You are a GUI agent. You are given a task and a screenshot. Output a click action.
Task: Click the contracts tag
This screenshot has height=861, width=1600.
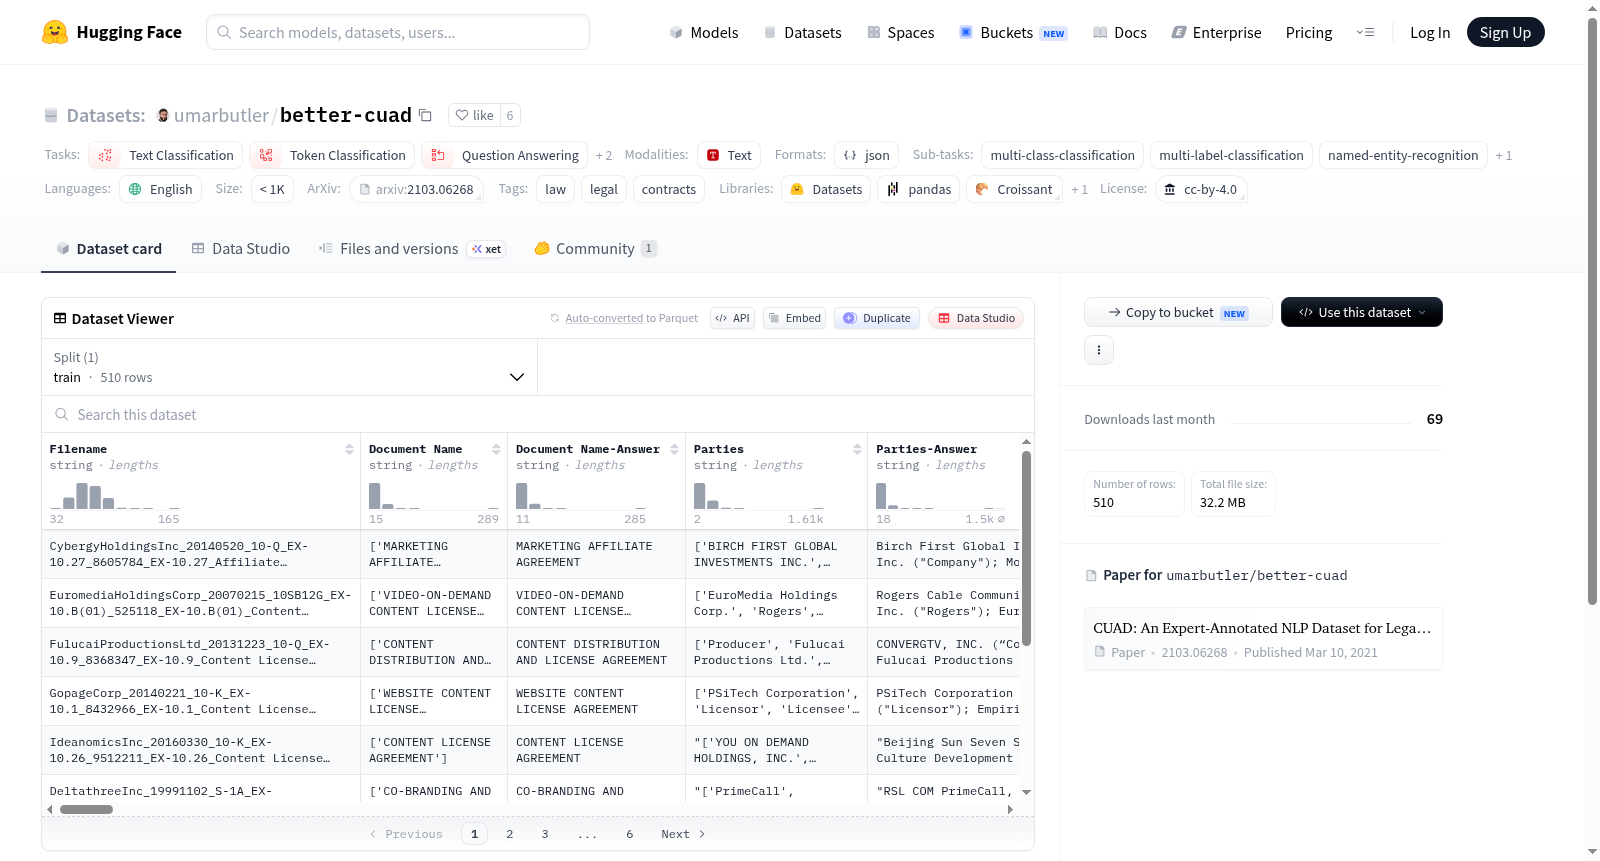[669, 189]
